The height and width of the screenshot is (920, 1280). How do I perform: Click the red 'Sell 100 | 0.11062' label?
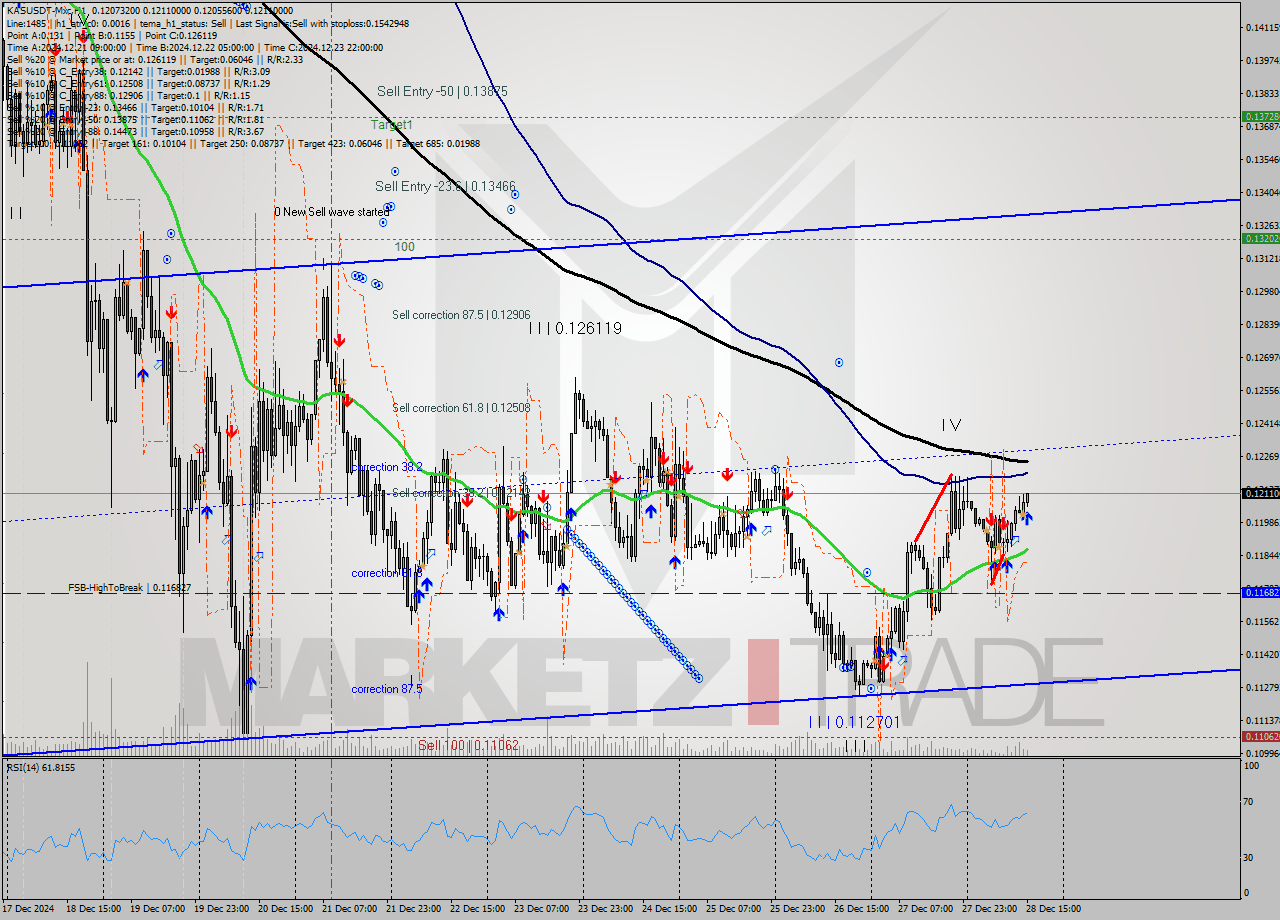468,745
